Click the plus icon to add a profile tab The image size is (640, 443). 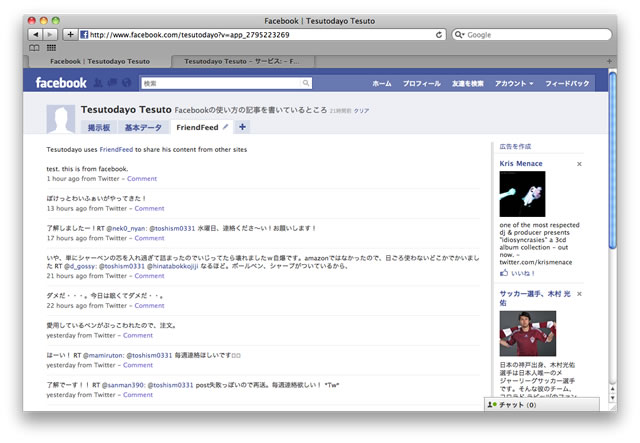[x=242, y=127]
